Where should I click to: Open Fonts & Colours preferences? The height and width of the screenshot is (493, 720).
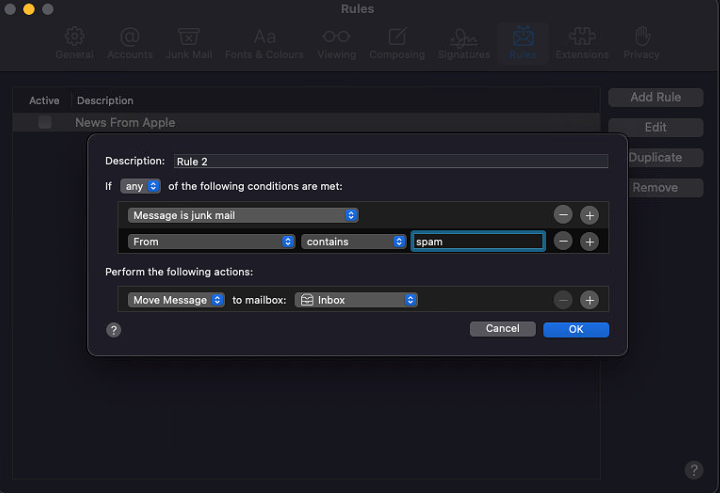click(264, 43)
